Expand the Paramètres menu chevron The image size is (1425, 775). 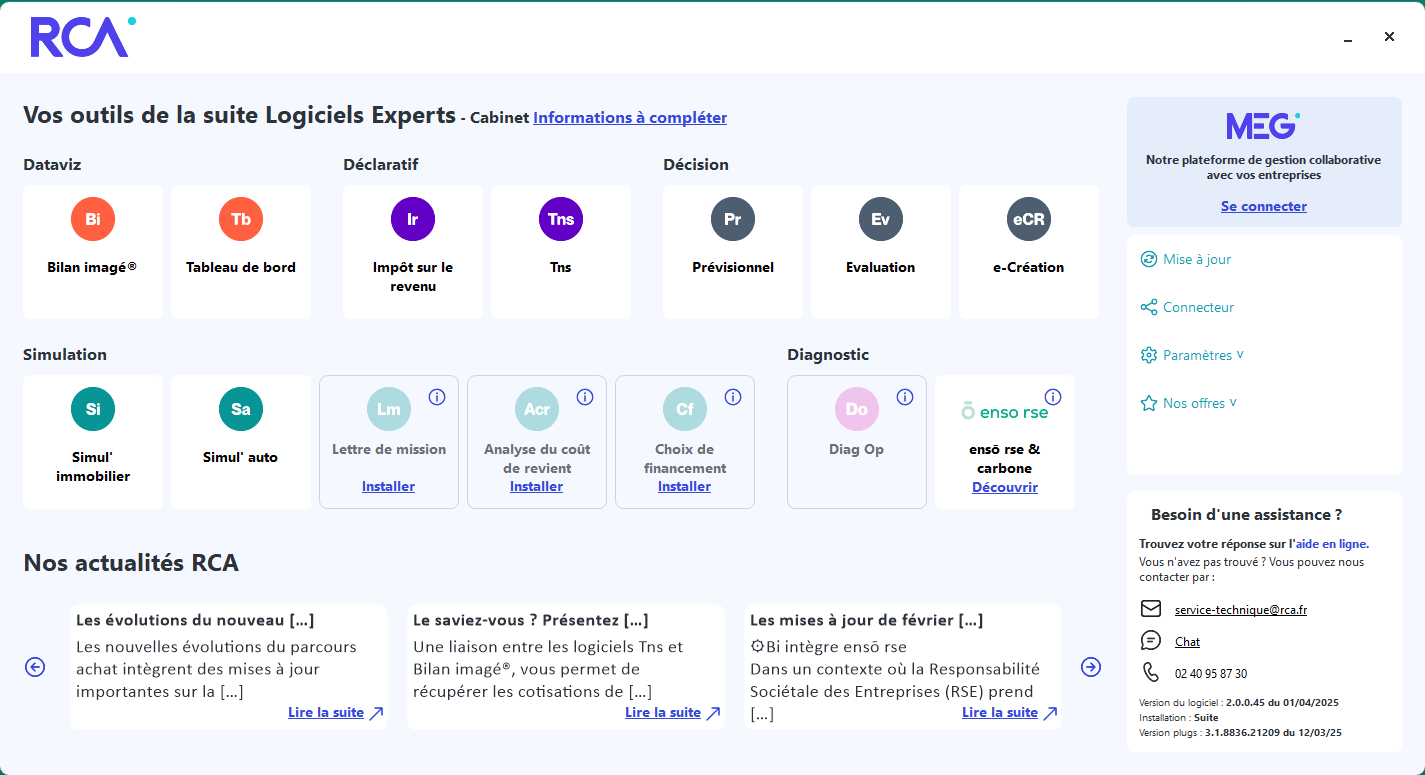coord(1240,354)
